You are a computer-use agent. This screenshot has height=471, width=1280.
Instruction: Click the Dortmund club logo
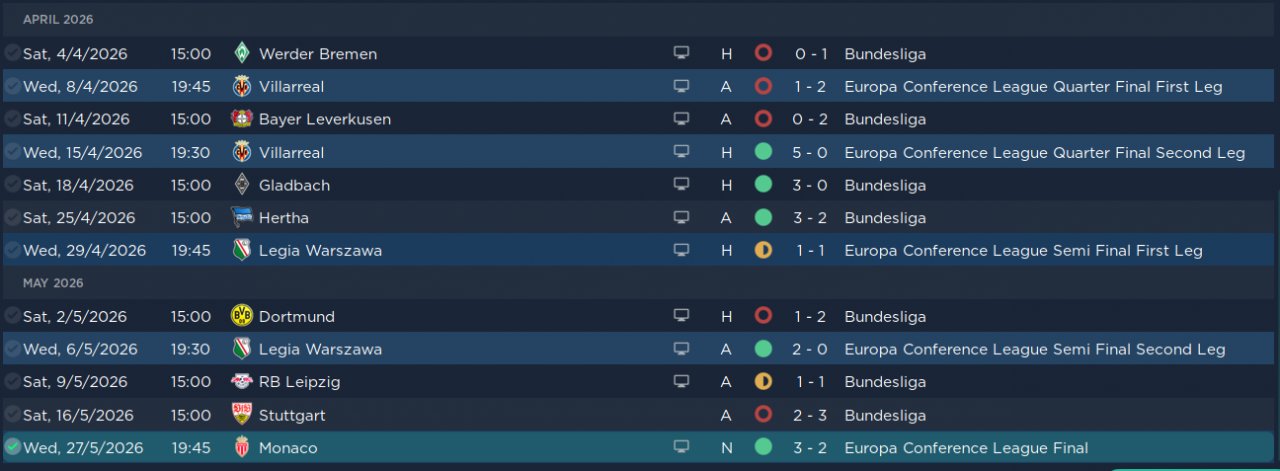pyautogui.click(x=241, y=316)
